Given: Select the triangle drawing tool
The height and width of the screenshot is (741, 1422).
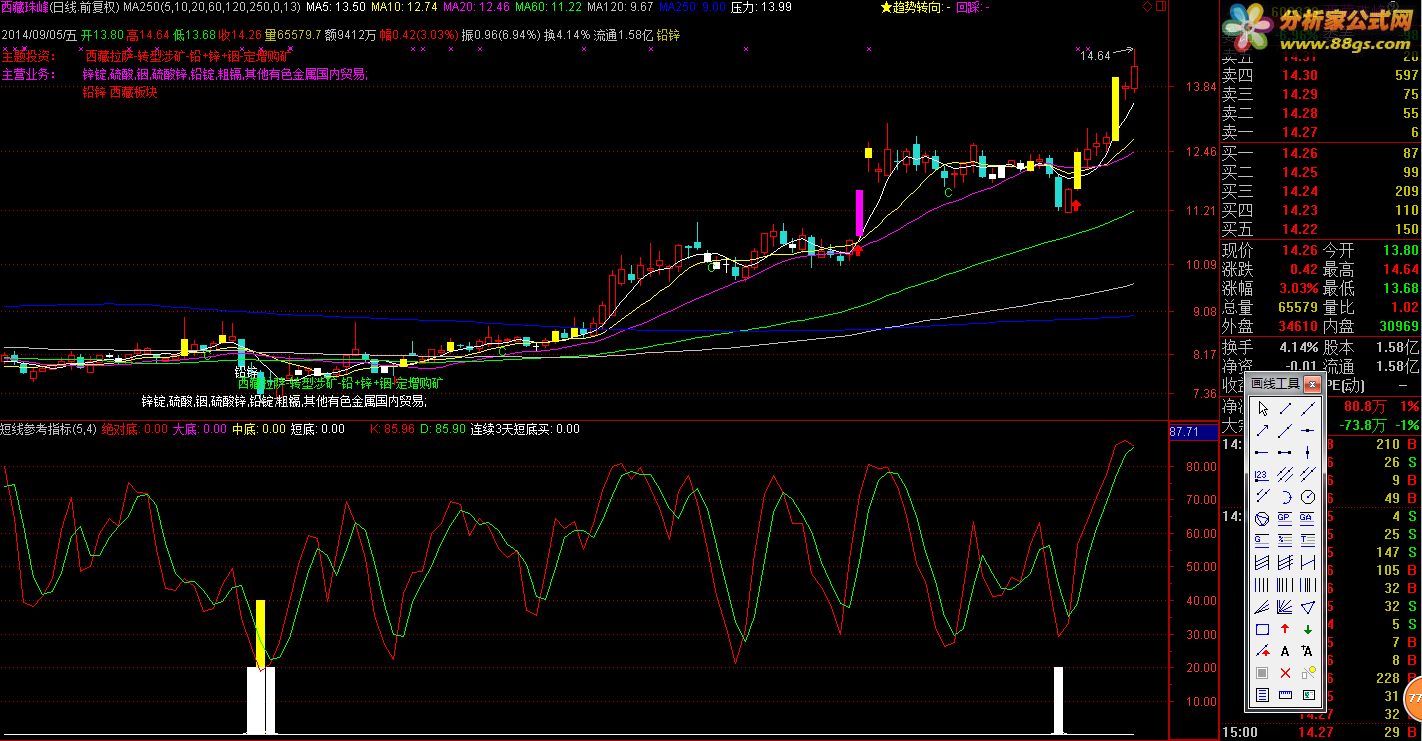Looking at the screenshot, I should 1308,607.
